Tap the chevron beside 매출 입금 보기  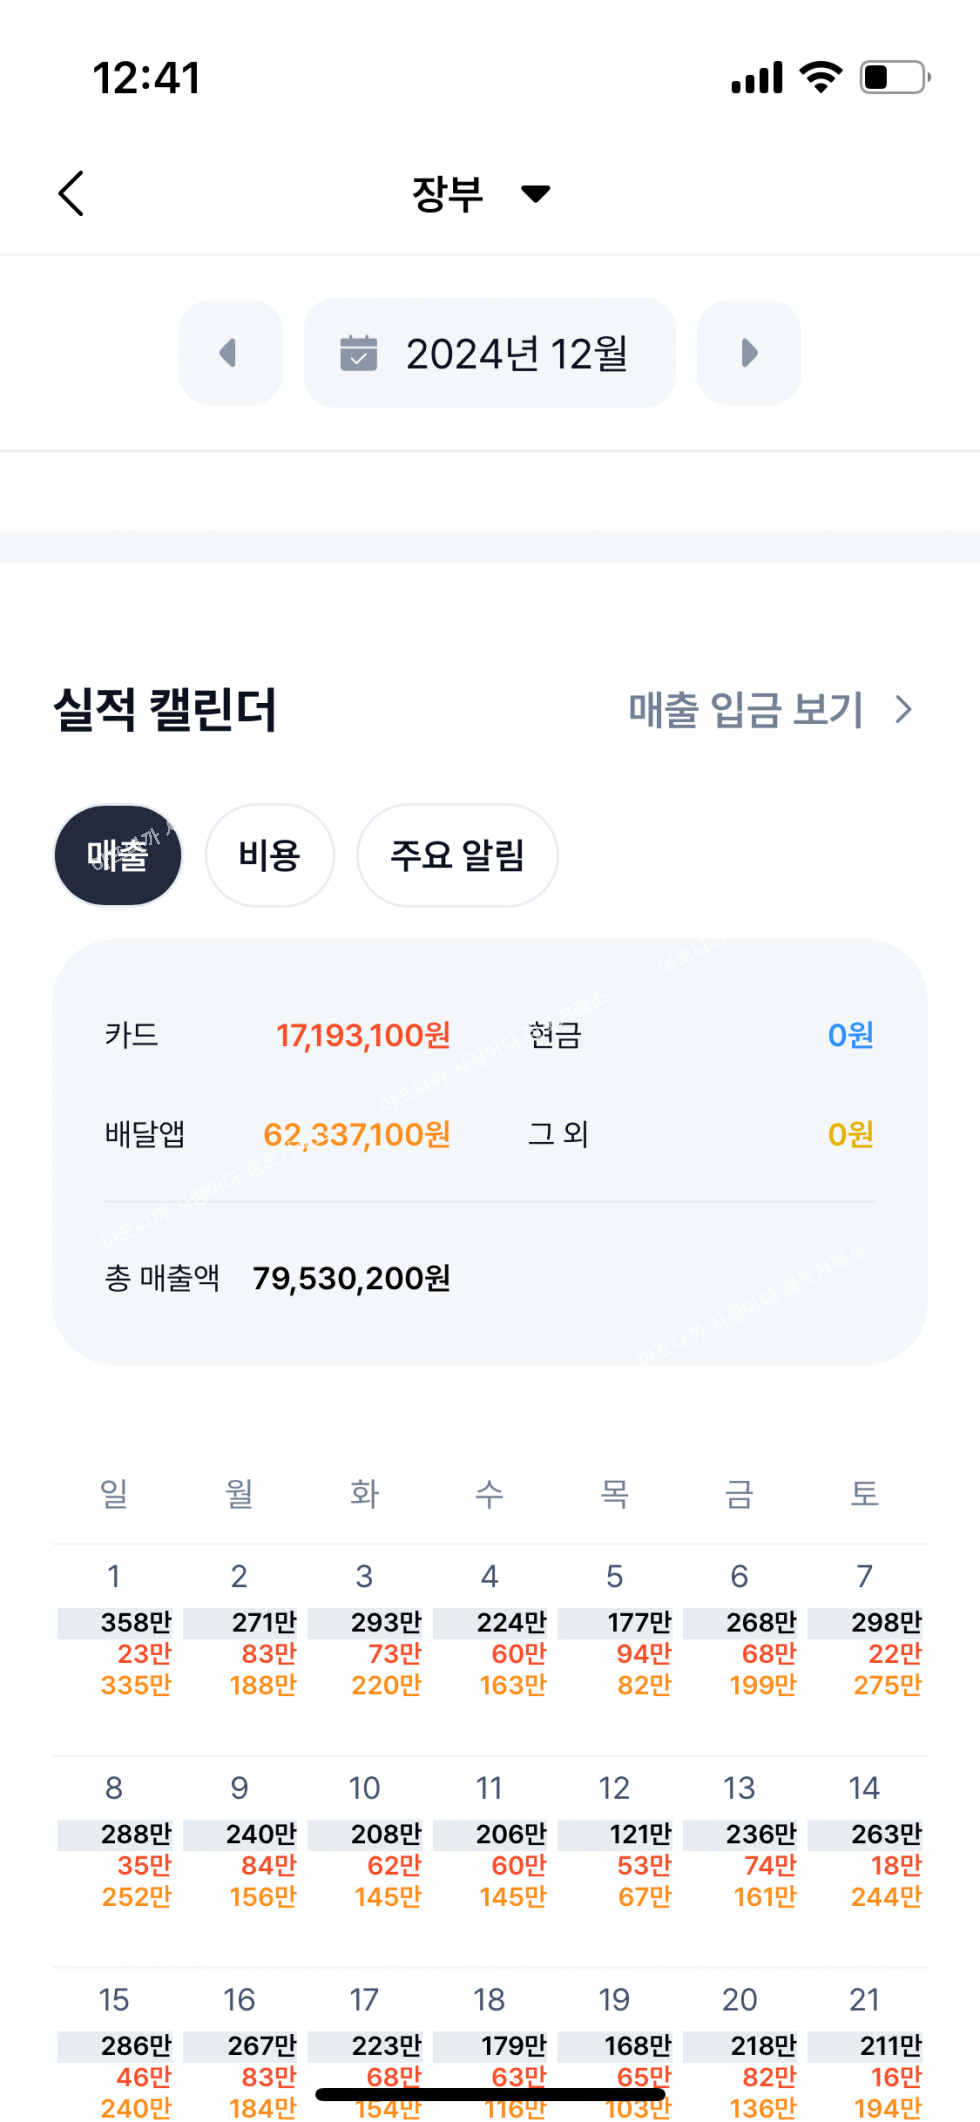(904, 710)
